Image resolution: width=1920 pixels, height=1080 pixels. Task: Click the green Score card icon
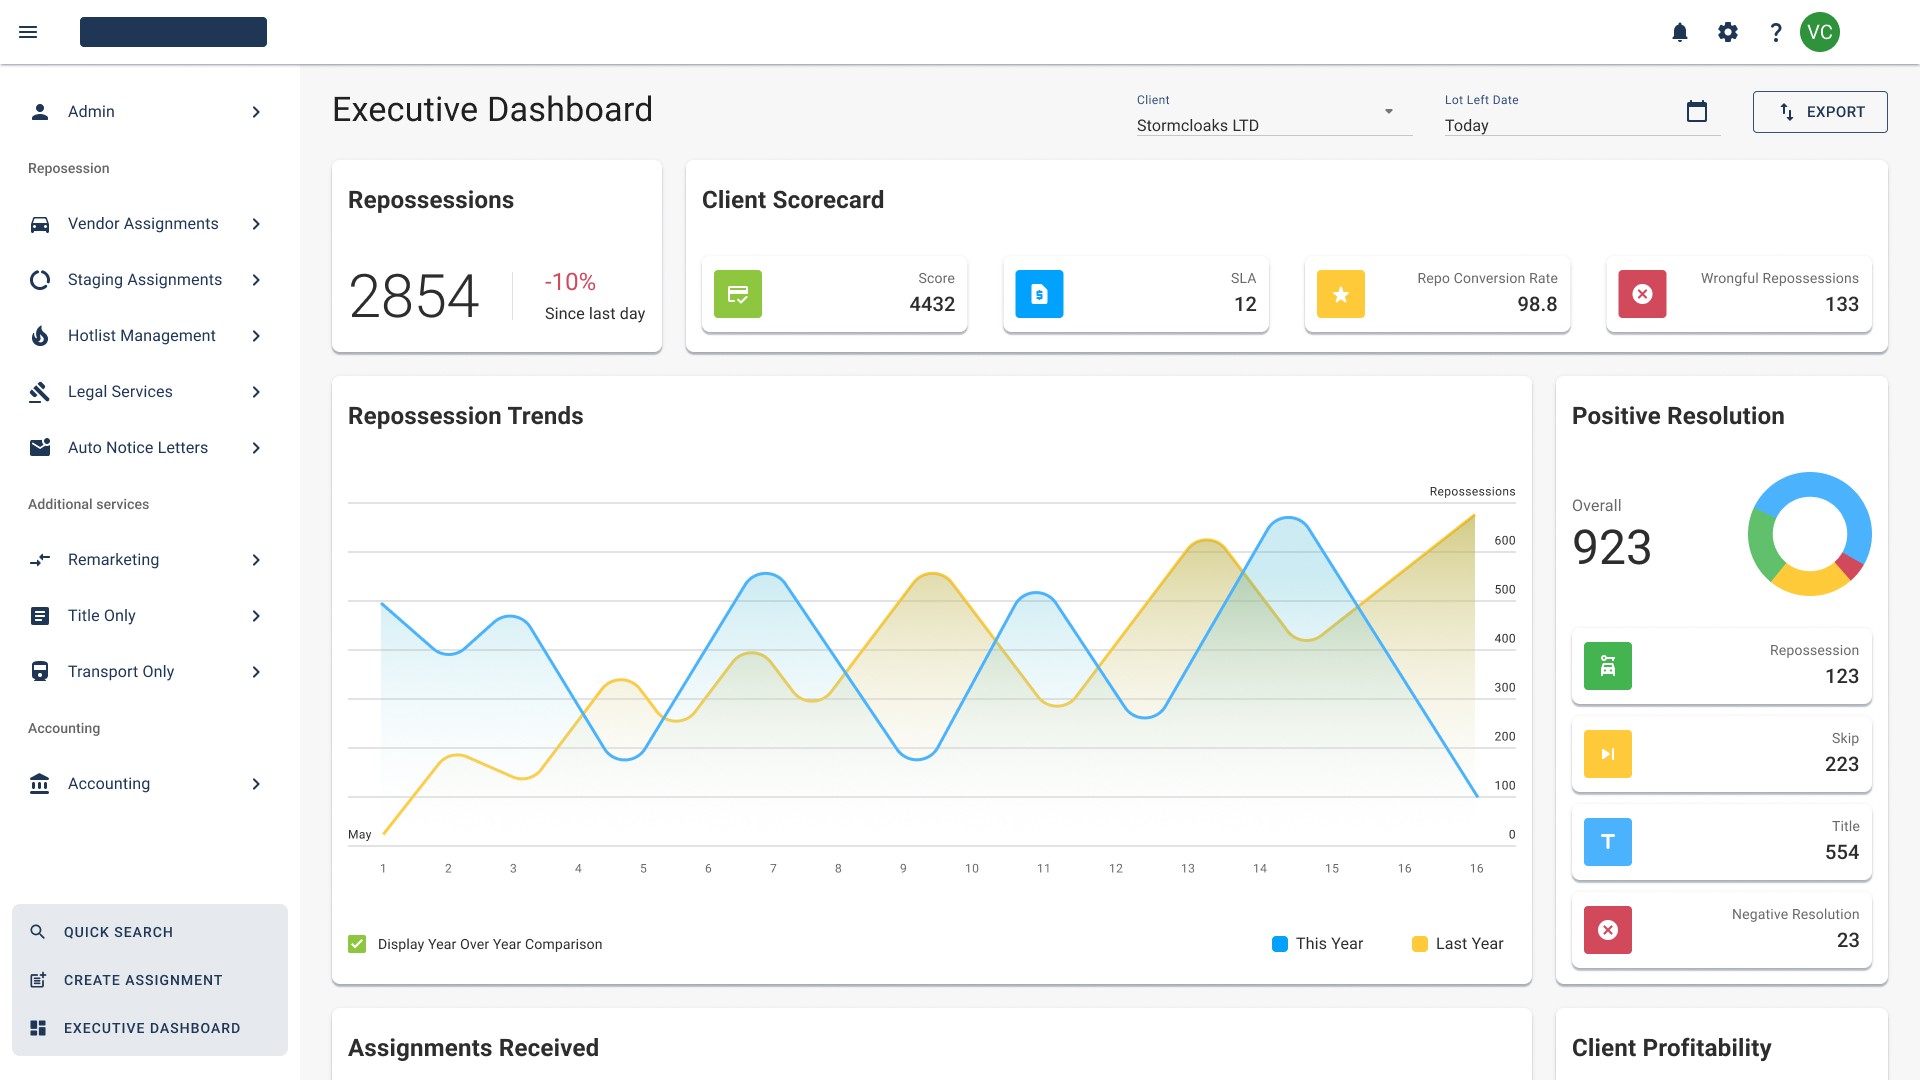point(738,294)
